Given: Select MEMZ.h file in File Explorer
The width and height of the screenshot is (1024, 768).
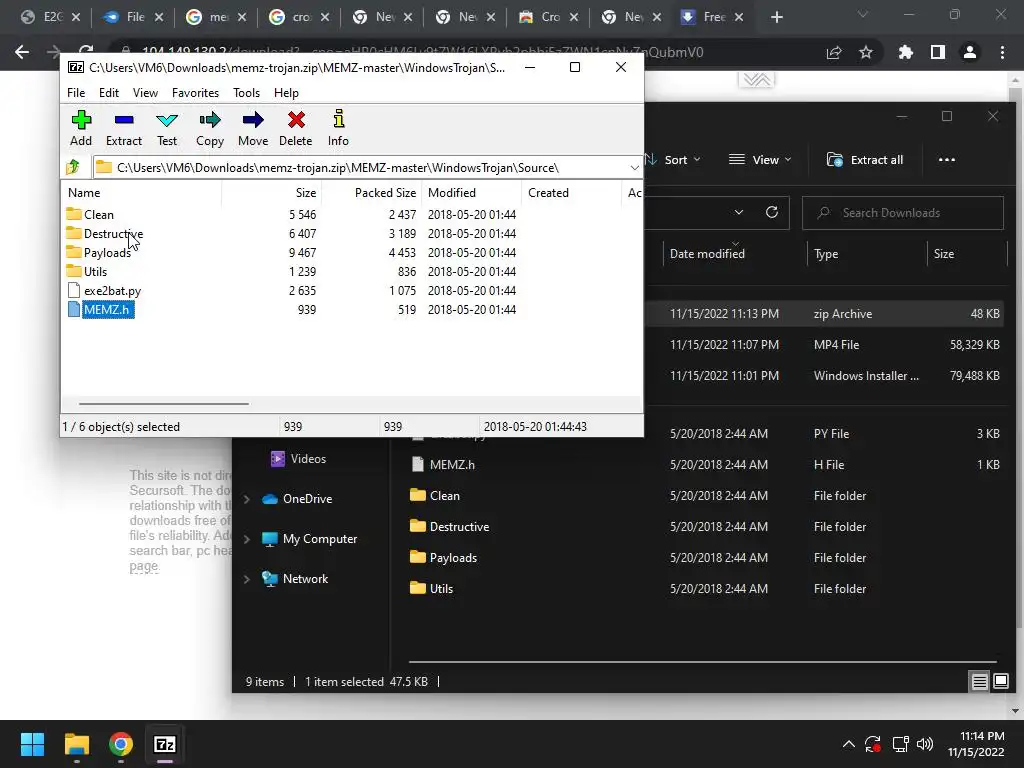Looking at the screenshot, I should coord(452,464).
